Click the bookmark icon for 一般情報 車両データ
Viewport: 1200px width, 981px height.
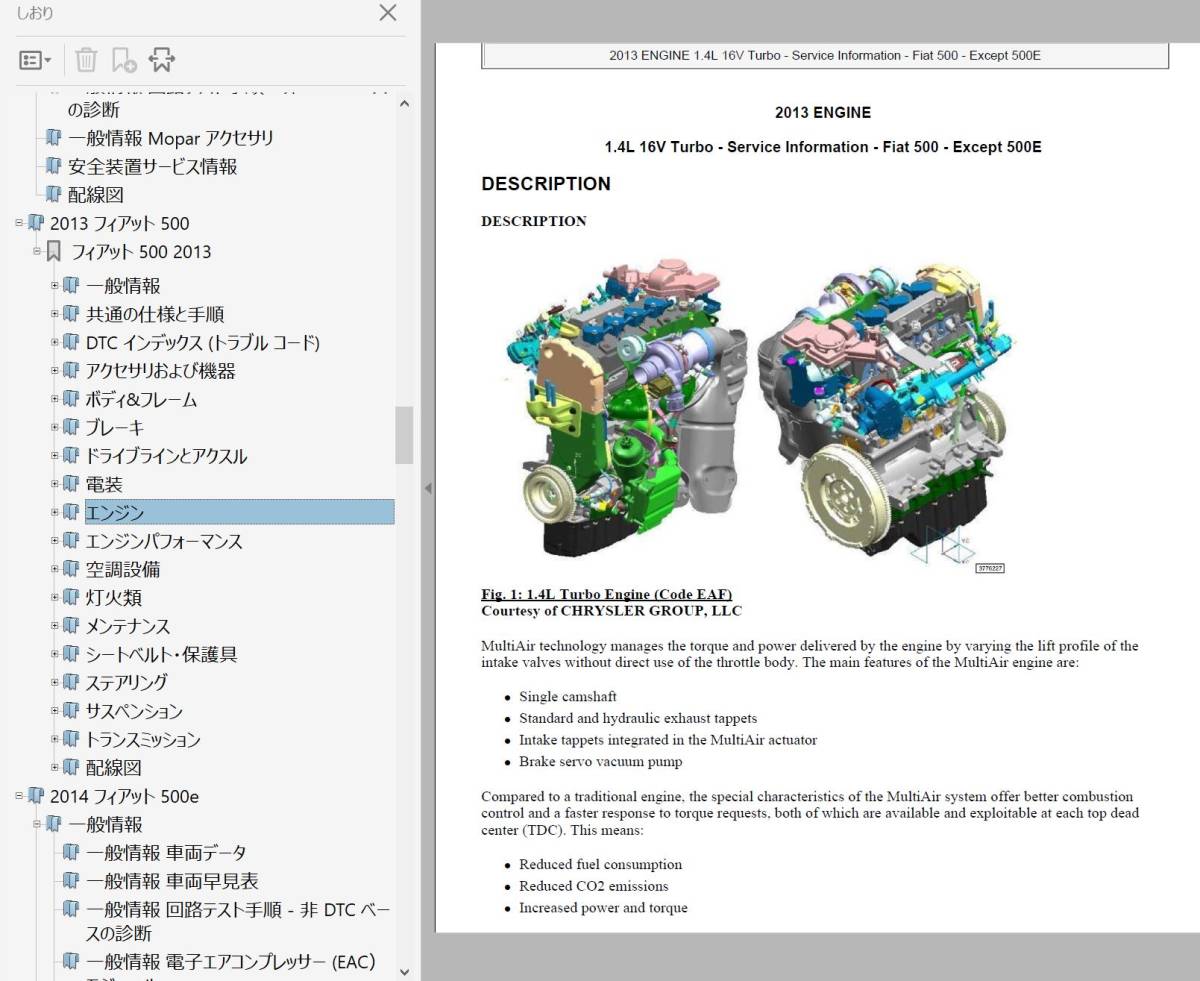[x=71, y=853]
